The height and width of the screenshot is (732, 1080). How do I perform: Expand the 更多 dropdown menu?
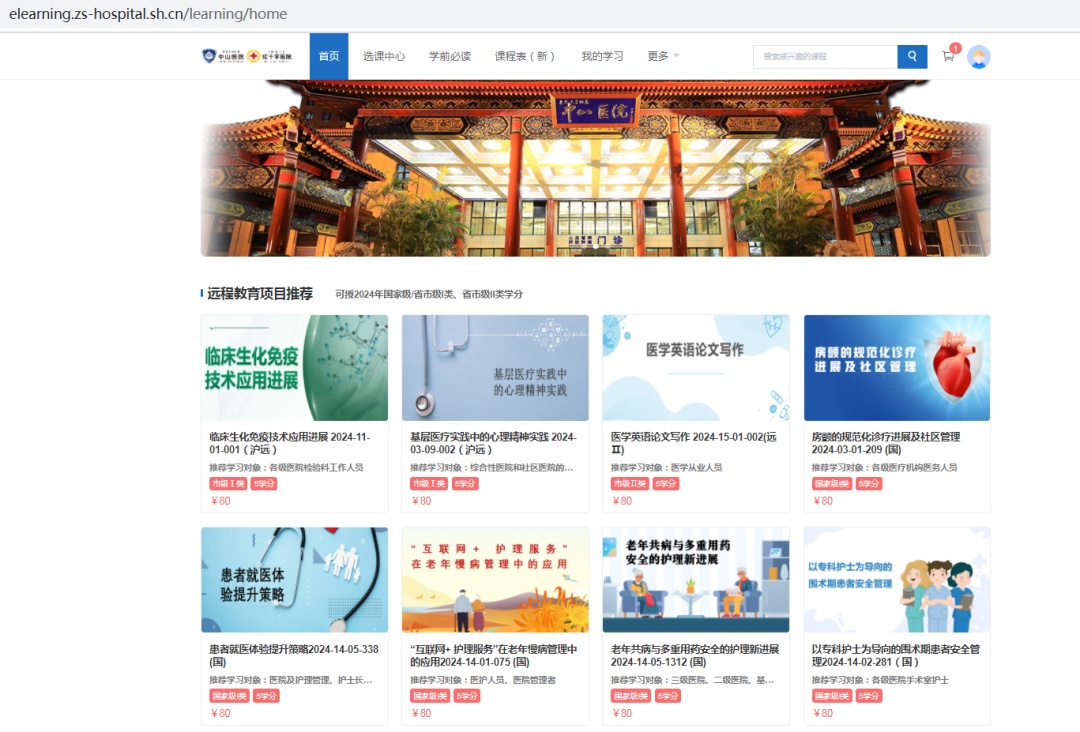(x=663, y=56)
